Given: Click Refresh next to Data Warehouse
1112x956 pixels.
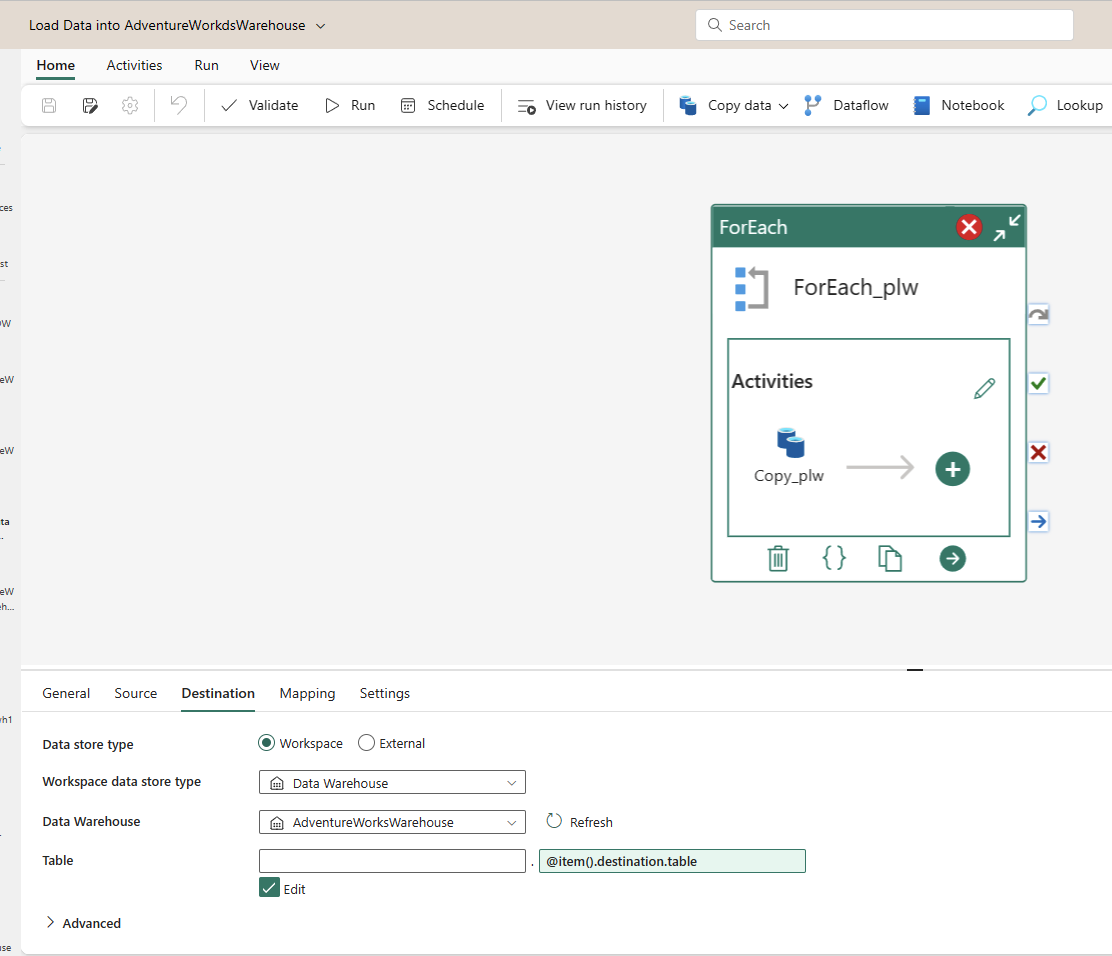Looking at the screenshot, I should point(579,822).
